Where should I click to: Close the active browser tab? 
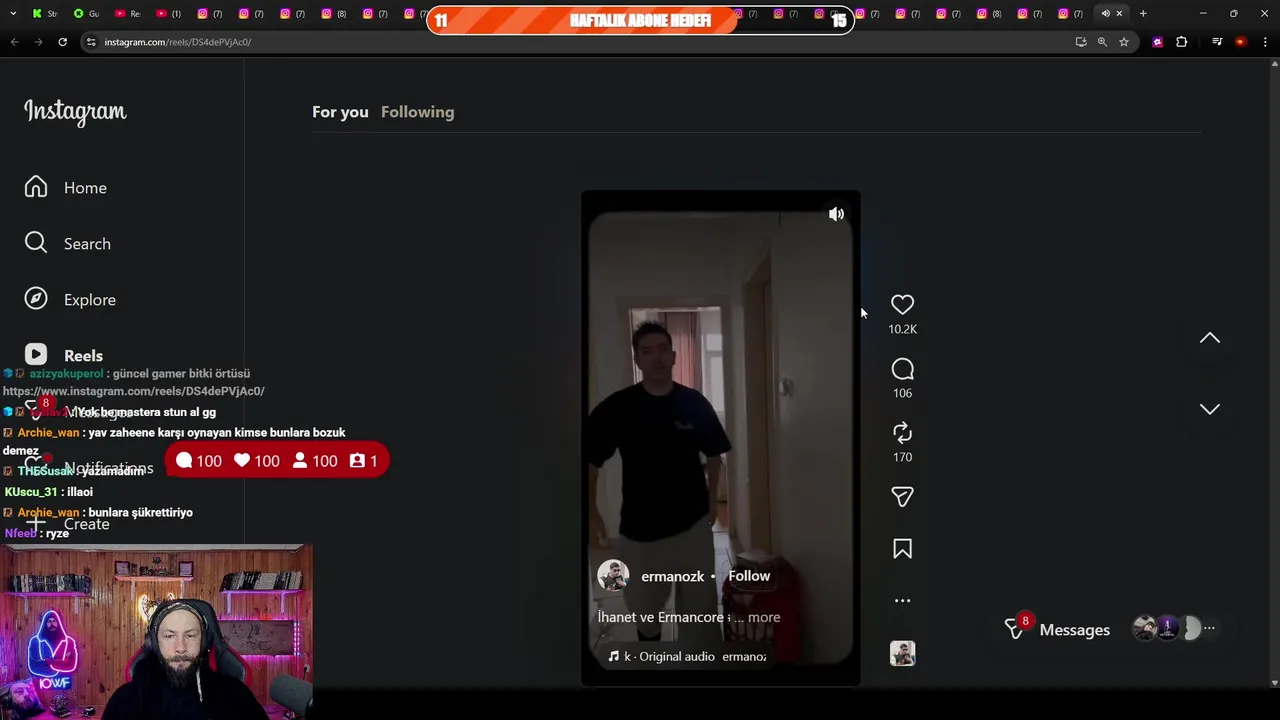coord(1119,14)
